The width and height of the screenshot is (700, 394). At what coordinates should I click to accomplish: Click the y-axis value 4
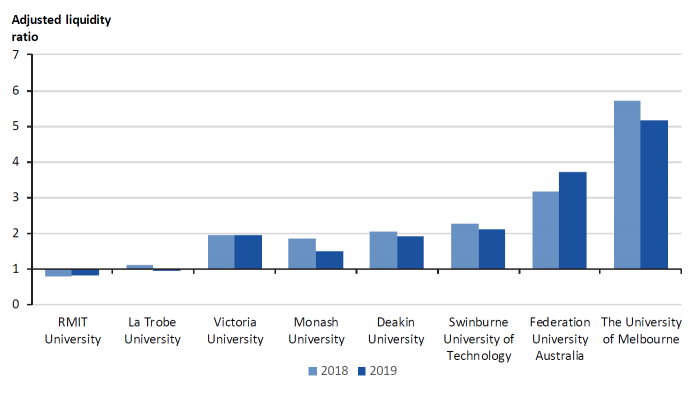pyautogui.click(x=16, y=162)
